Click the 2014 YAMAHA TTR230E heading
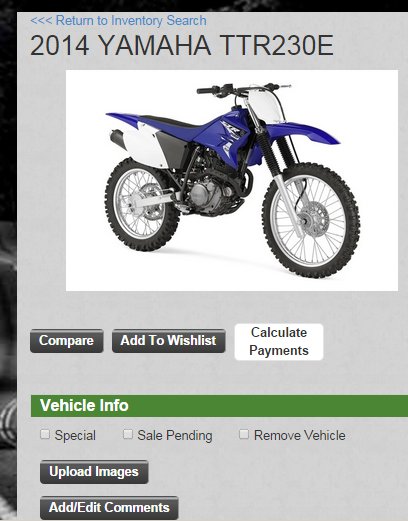Image resolution: width=408 pixels, height=521 pixels. (182, 46)
